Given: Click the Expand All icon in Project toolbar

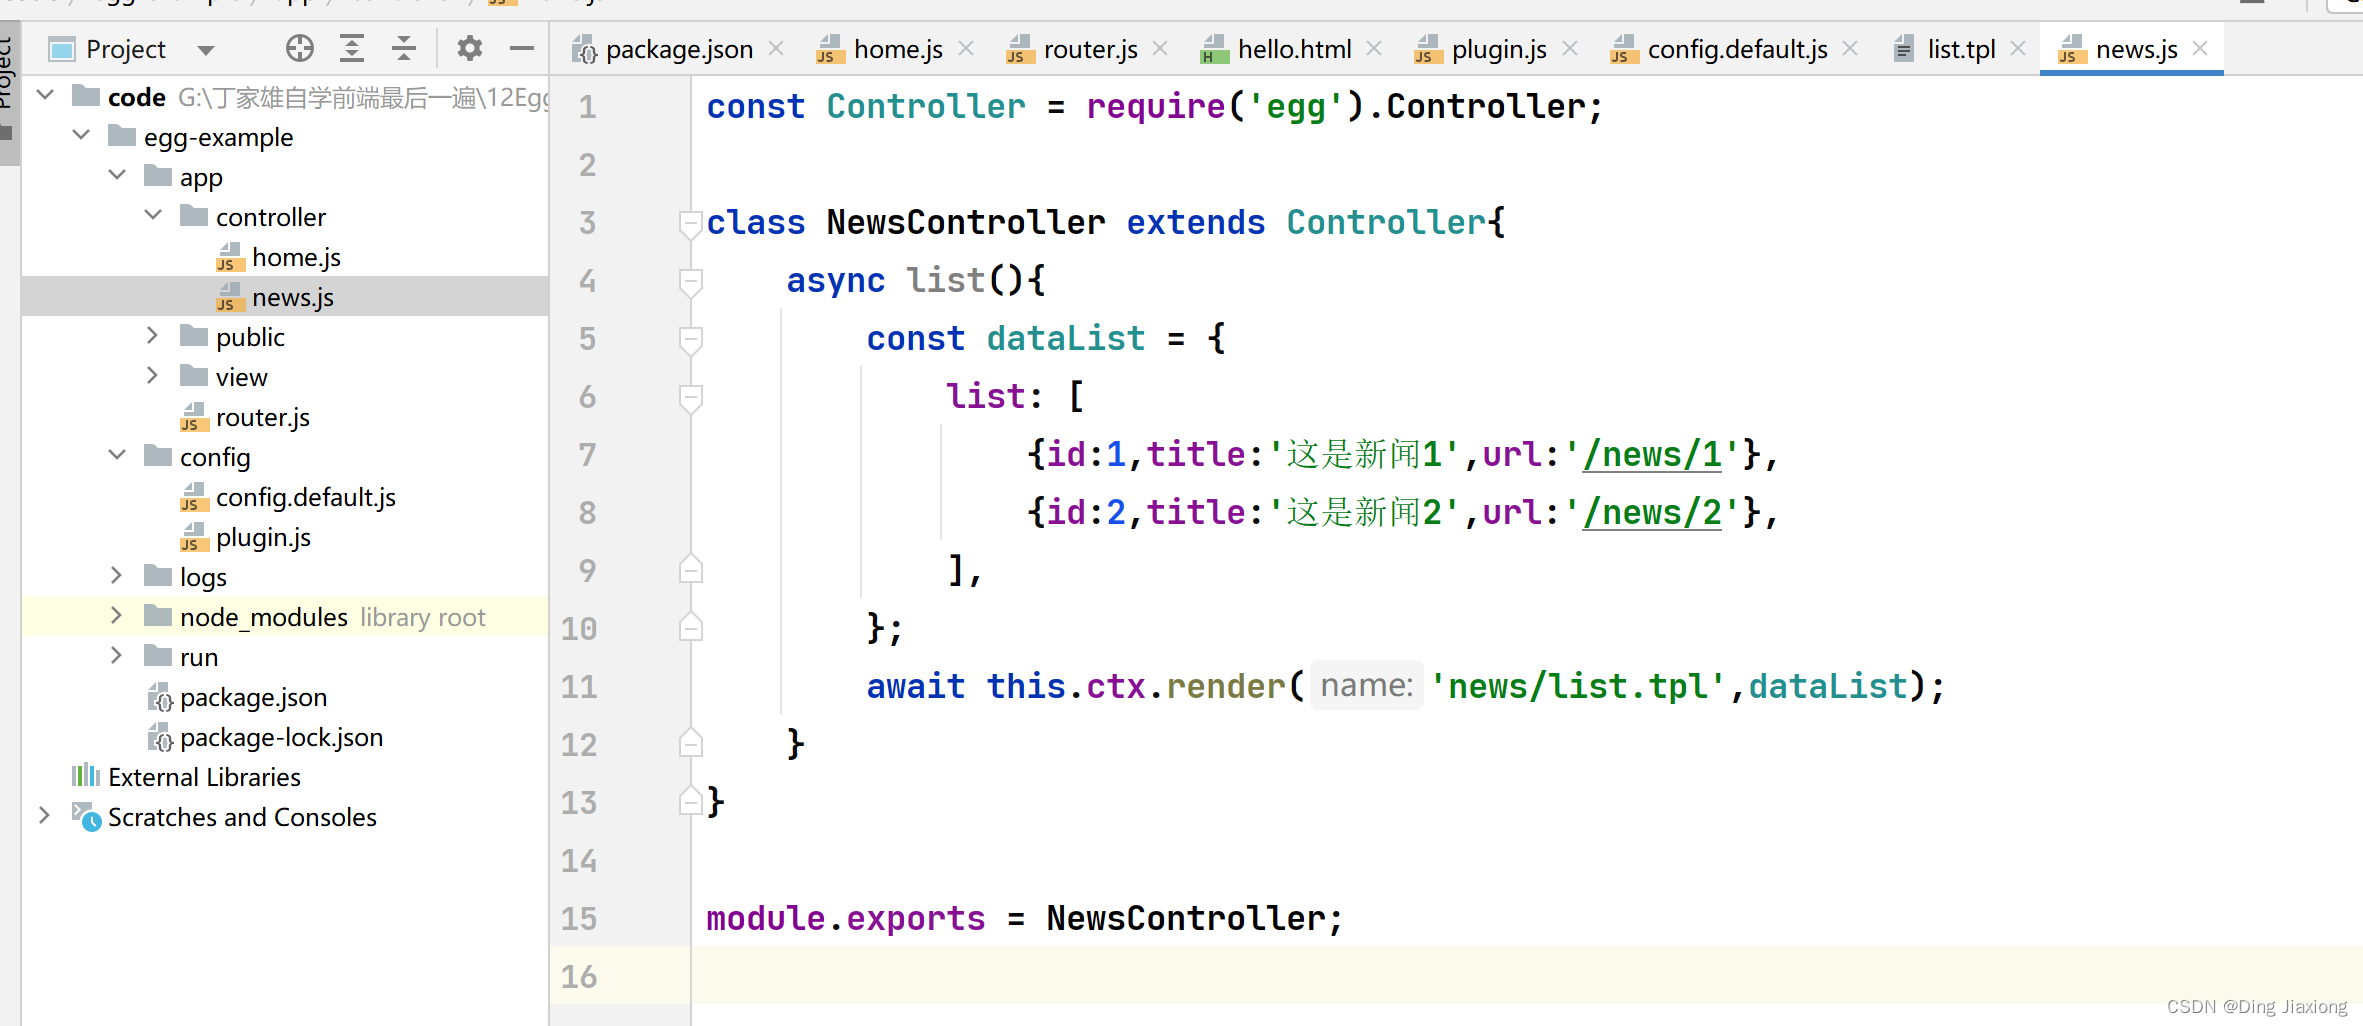Looking at the screenshot, I should (x=352, y=48).
